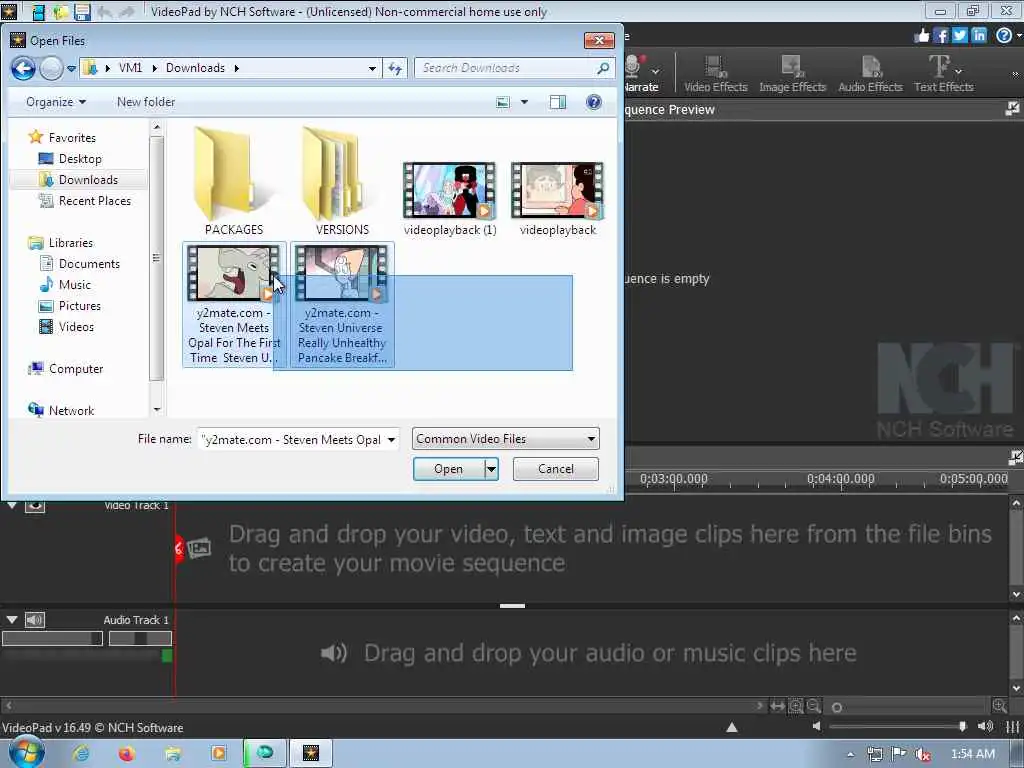Select the videoplayback video file

pyautogui.click(x=558, y=199)
